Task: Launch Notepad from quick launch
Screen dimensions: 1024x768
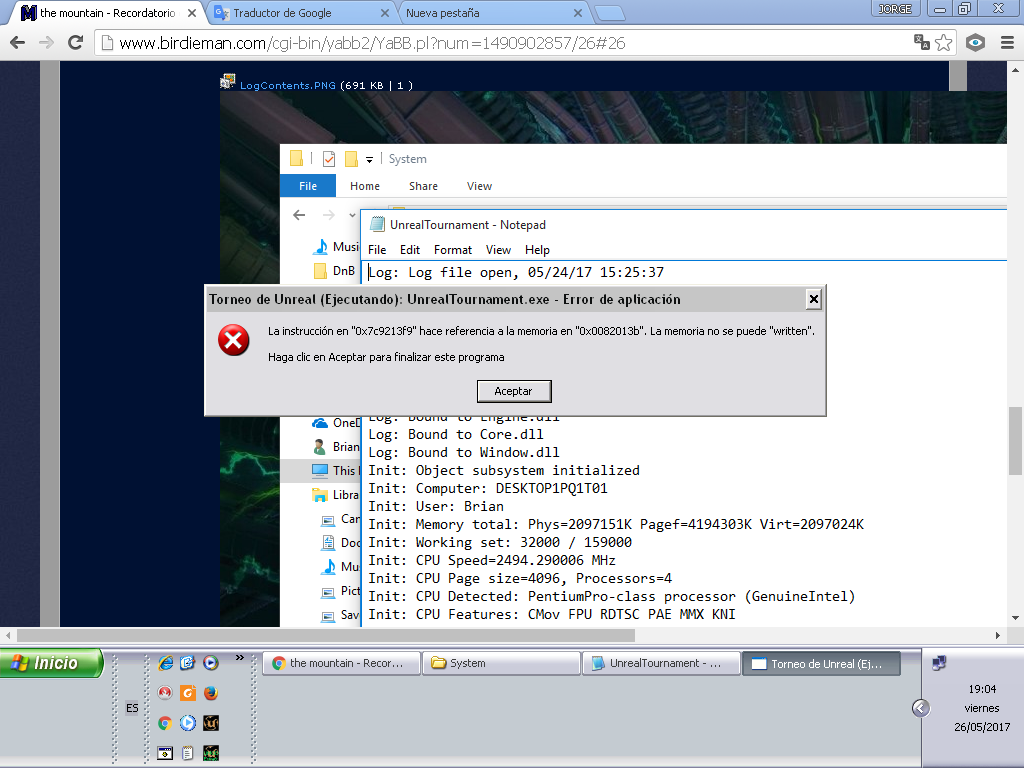Action: [187, 753]
